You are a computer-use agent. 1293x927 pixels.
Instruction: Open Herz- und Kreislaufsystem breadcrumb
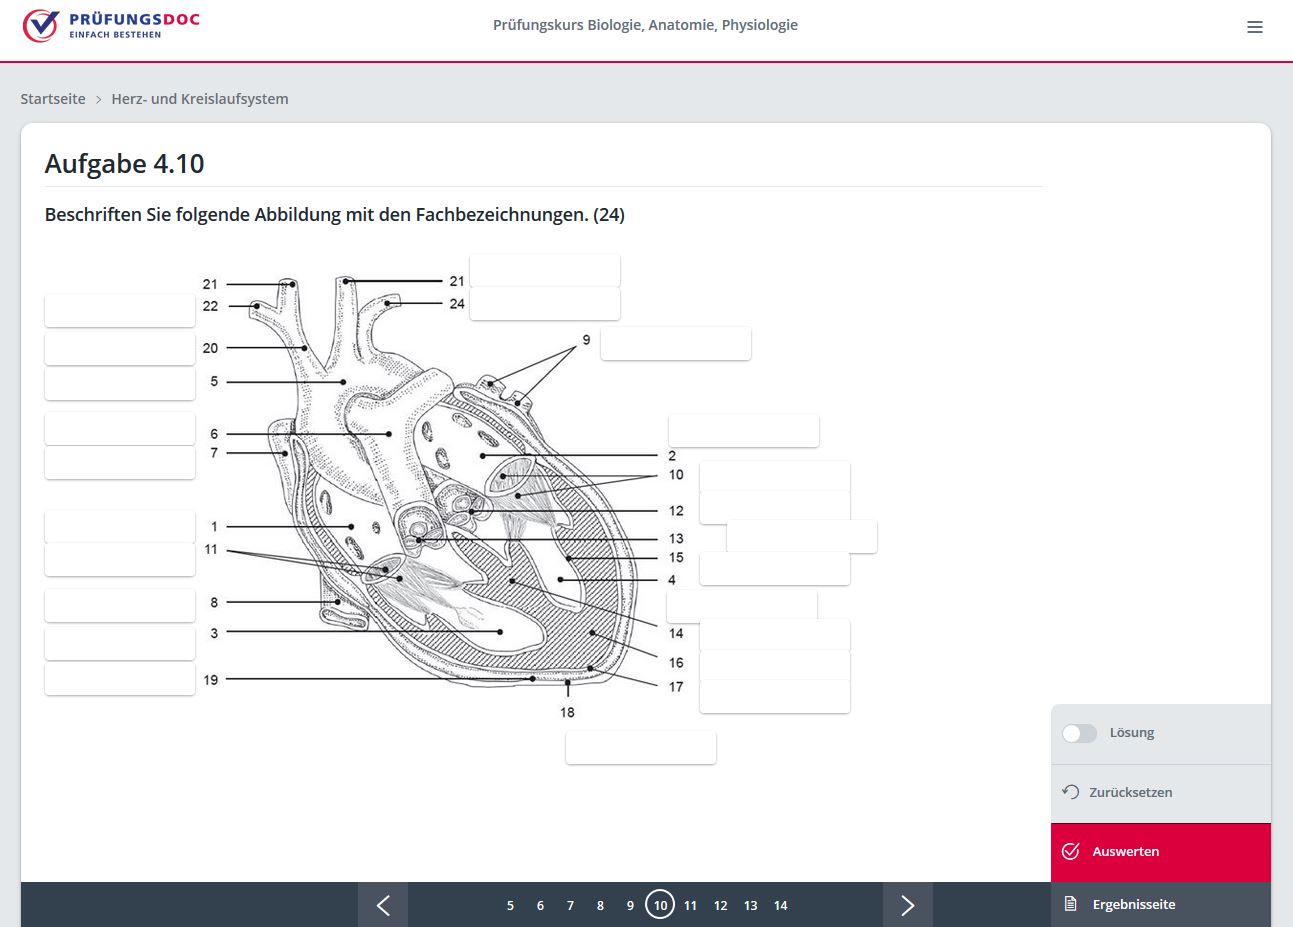[200, 99]
